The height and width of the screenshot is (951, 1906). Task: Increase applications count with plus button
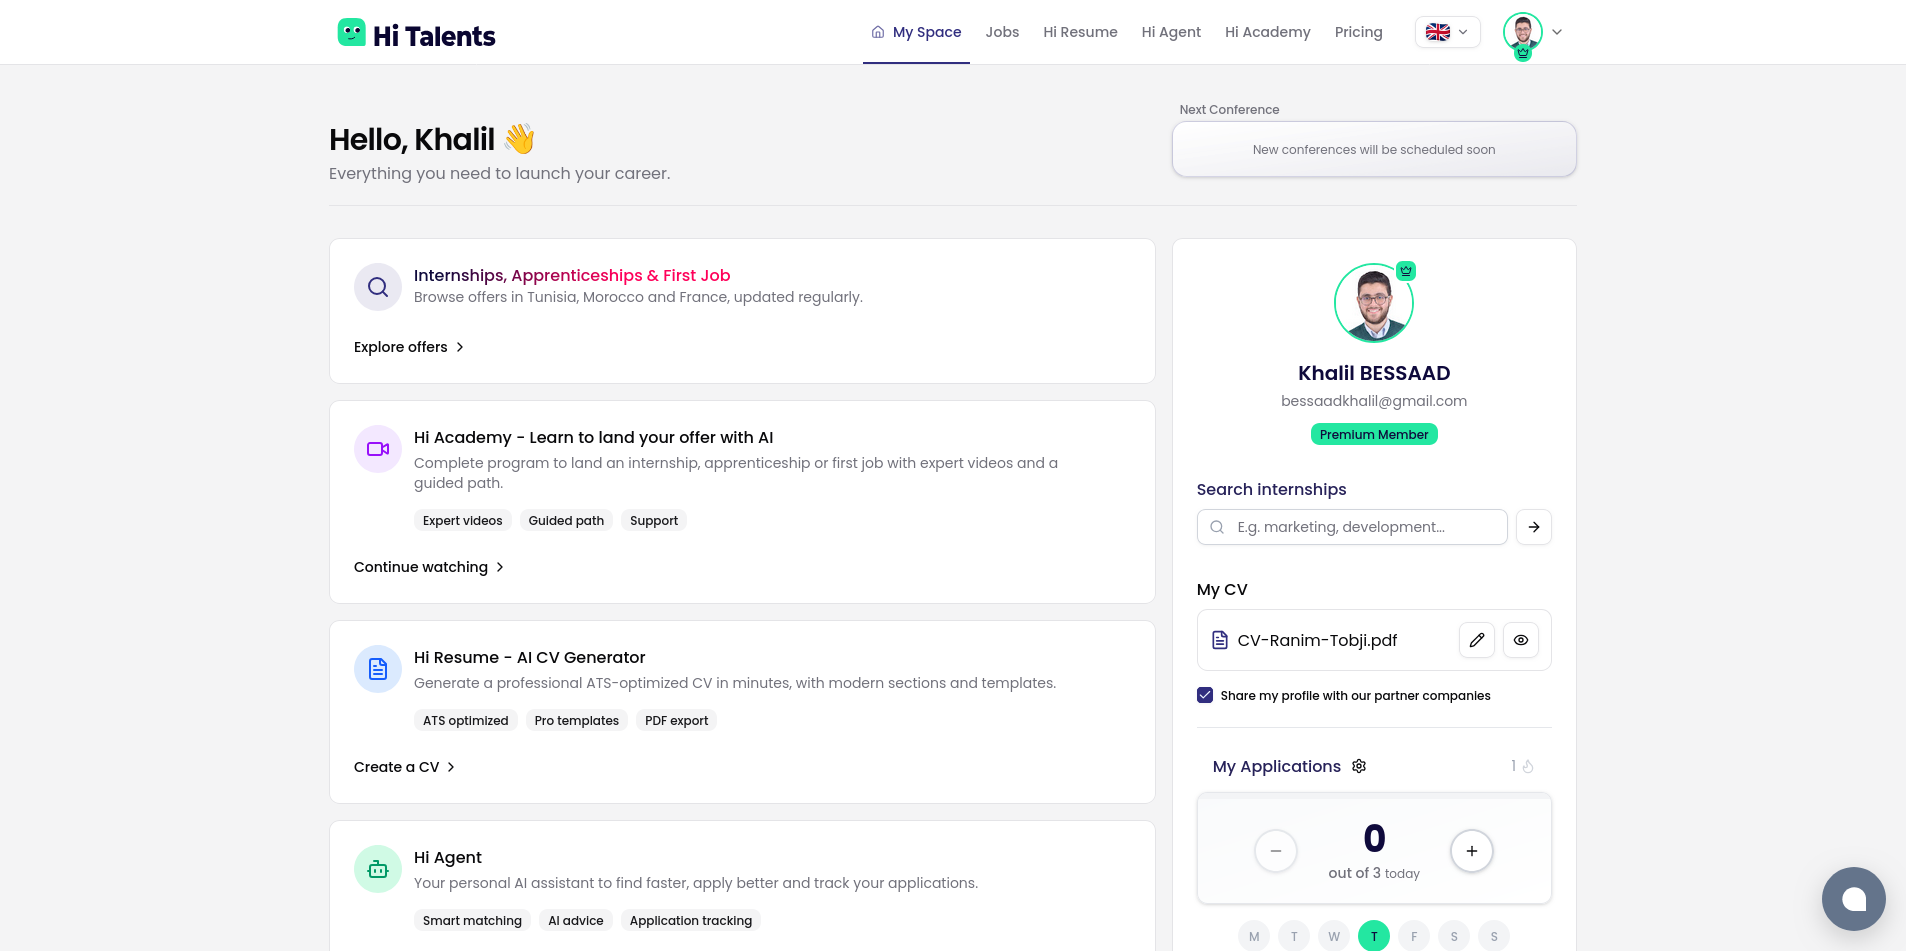tap(1471, 851)
